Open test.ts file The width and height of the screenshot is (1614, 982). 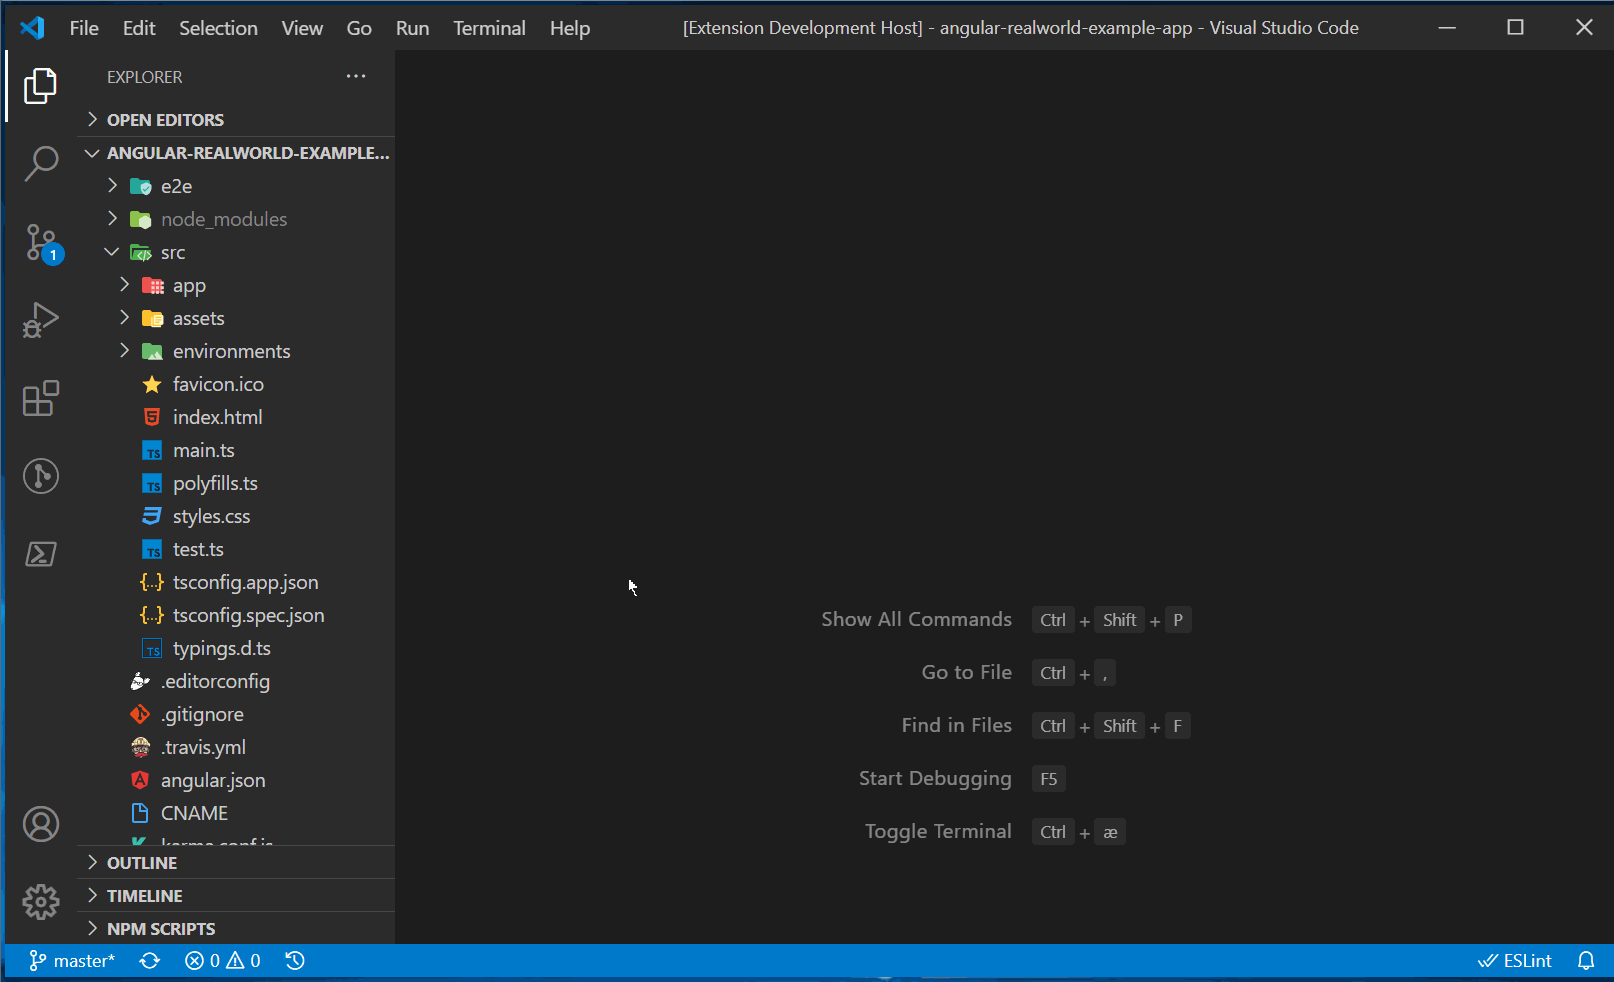(x=236, y=549)
